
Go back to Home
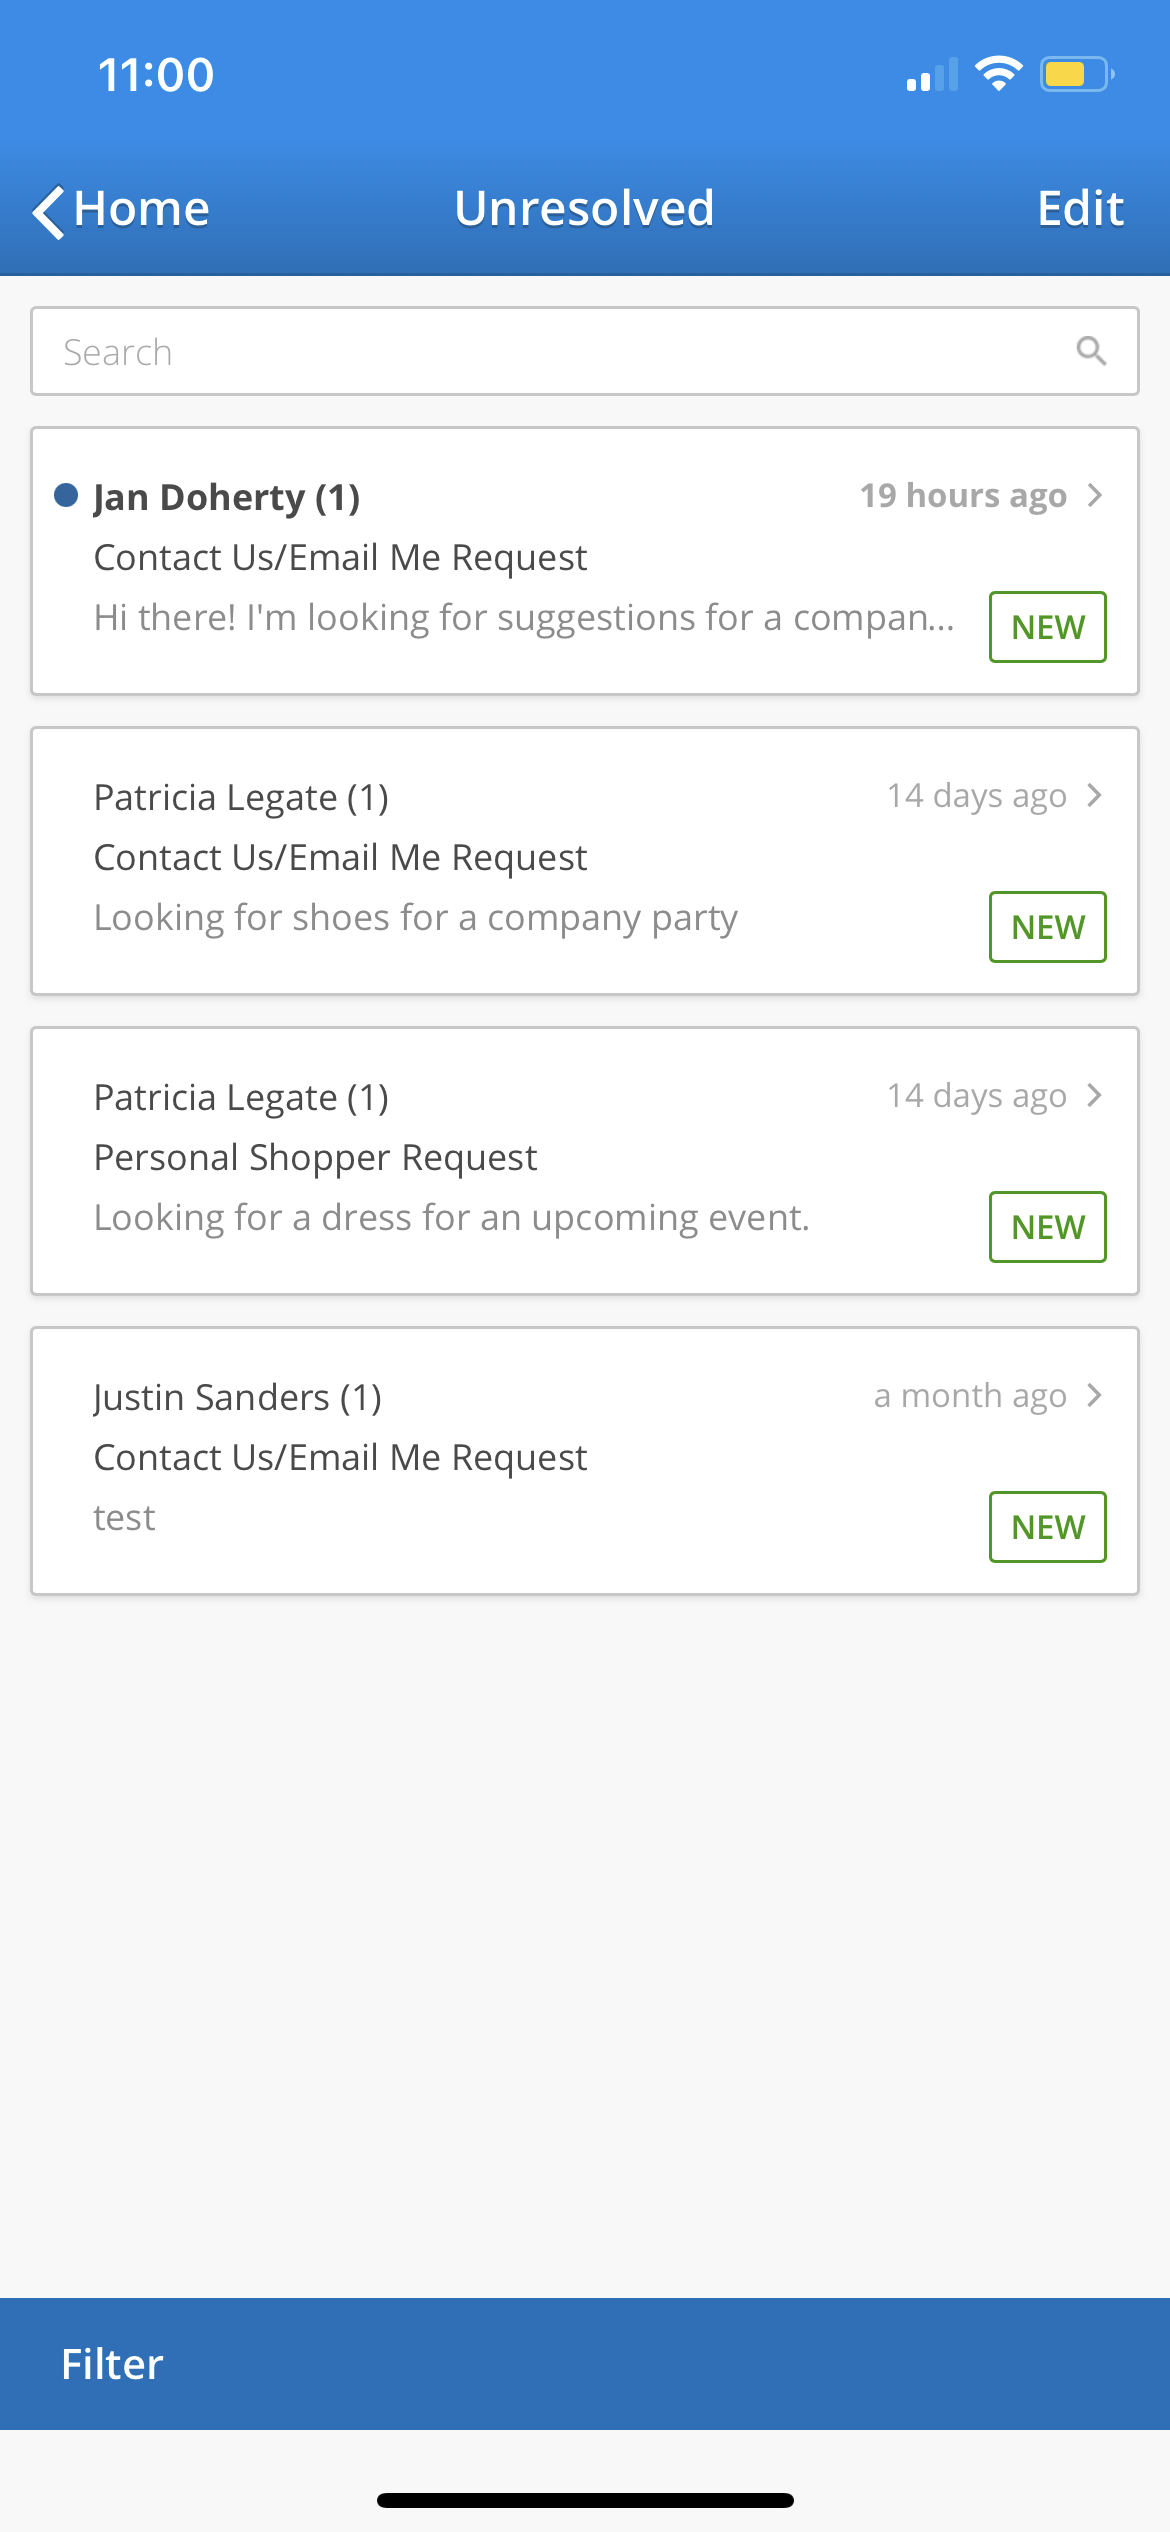[x=140, y=209]
